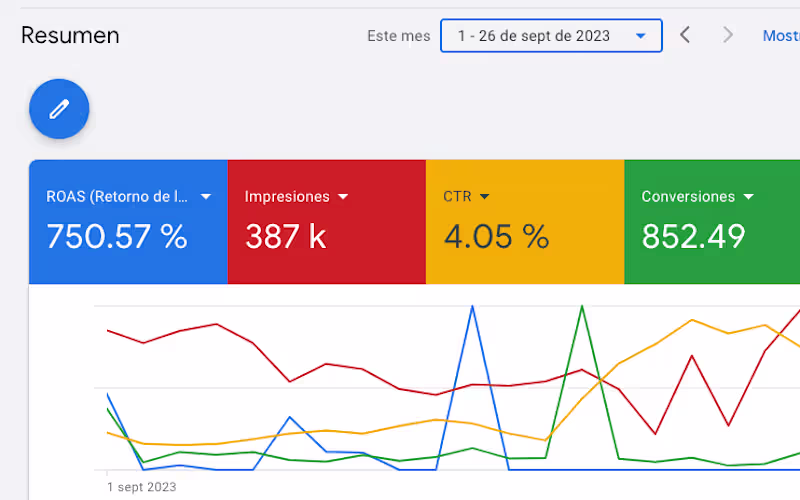Click the 'Este mes' period label
Viewport: 800px width, 500px height.
tap(399, 36)
